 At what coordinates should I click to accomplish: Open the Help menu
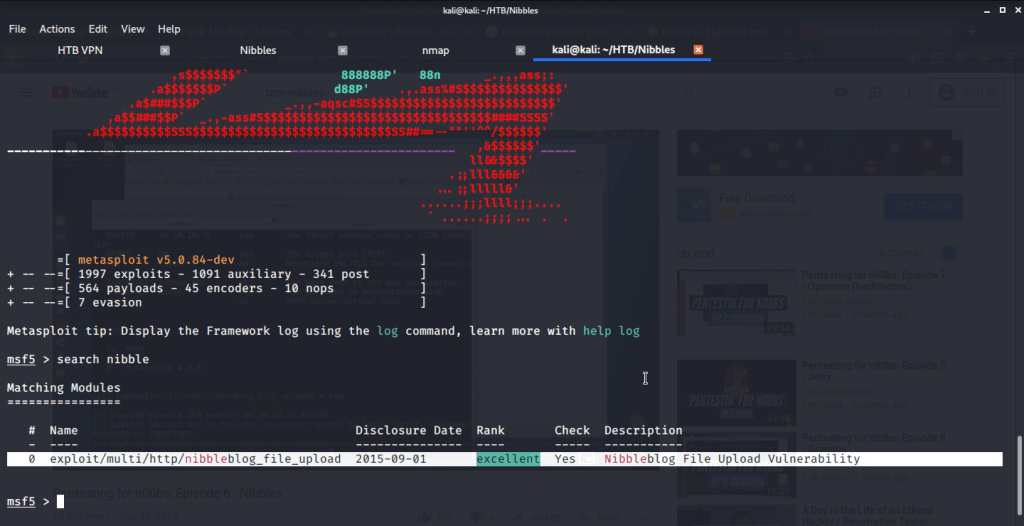[x=169, y=29]
